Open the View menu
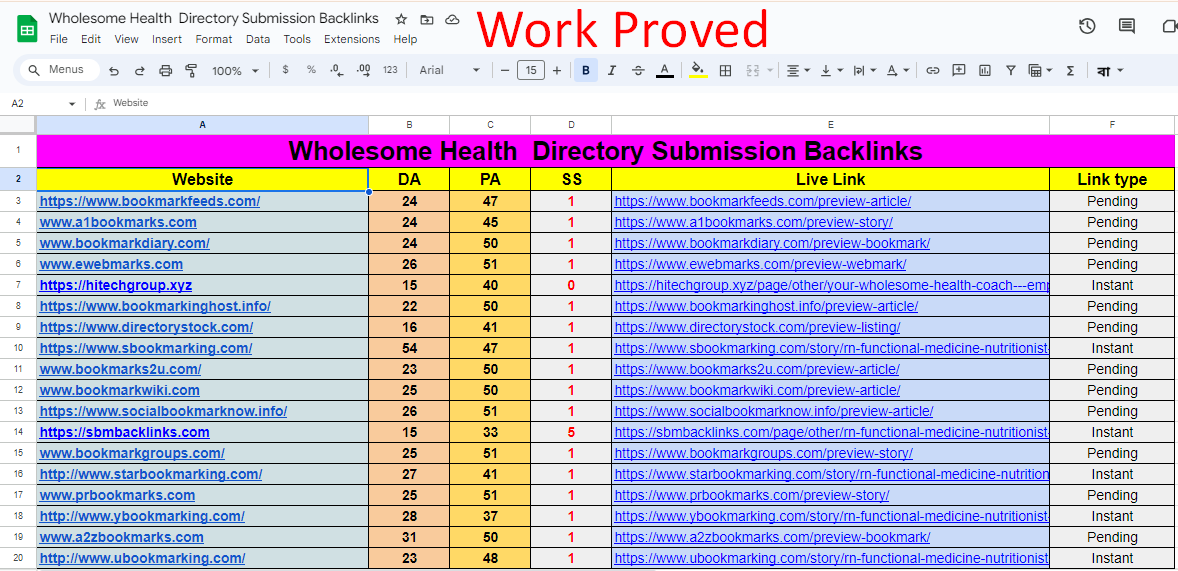 pos(126,39)
